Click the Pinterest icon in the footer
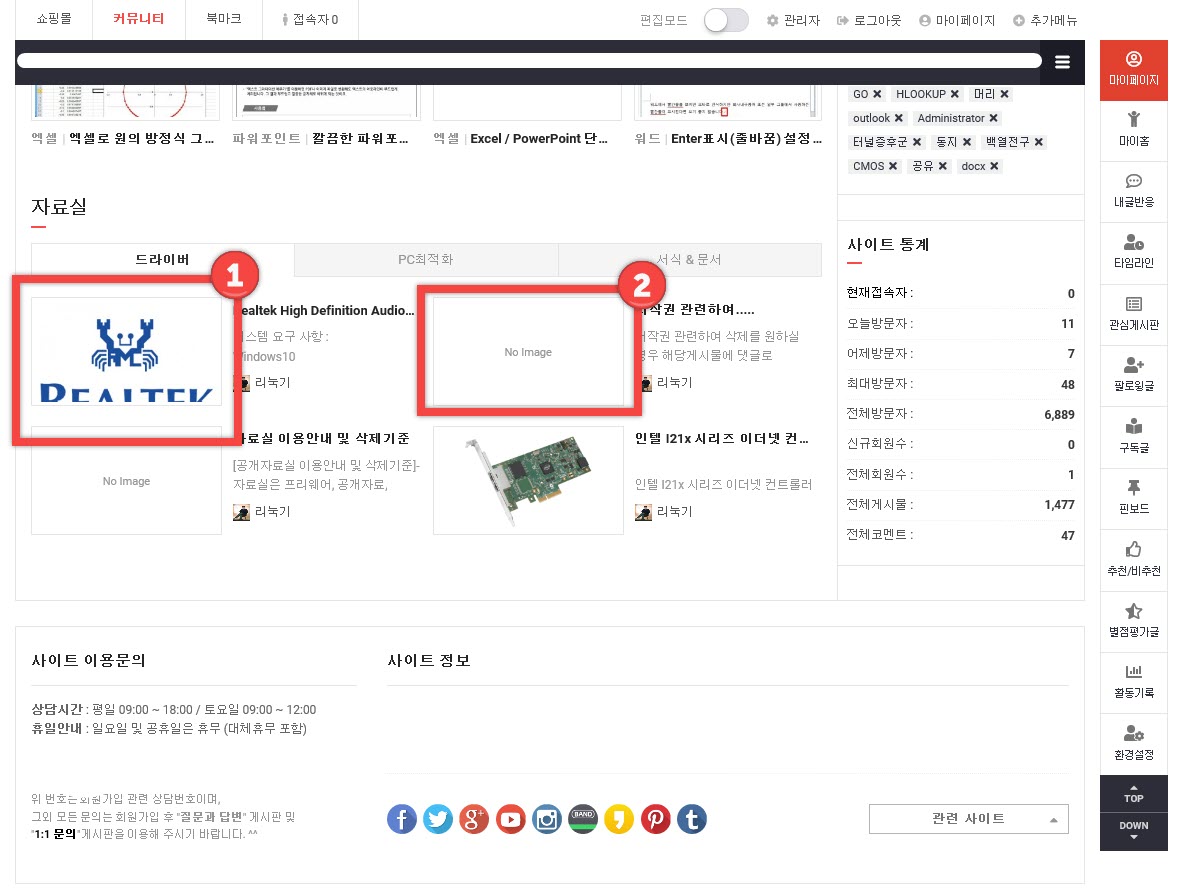Viewport: 1190px width, 890px height. (656, 819)
